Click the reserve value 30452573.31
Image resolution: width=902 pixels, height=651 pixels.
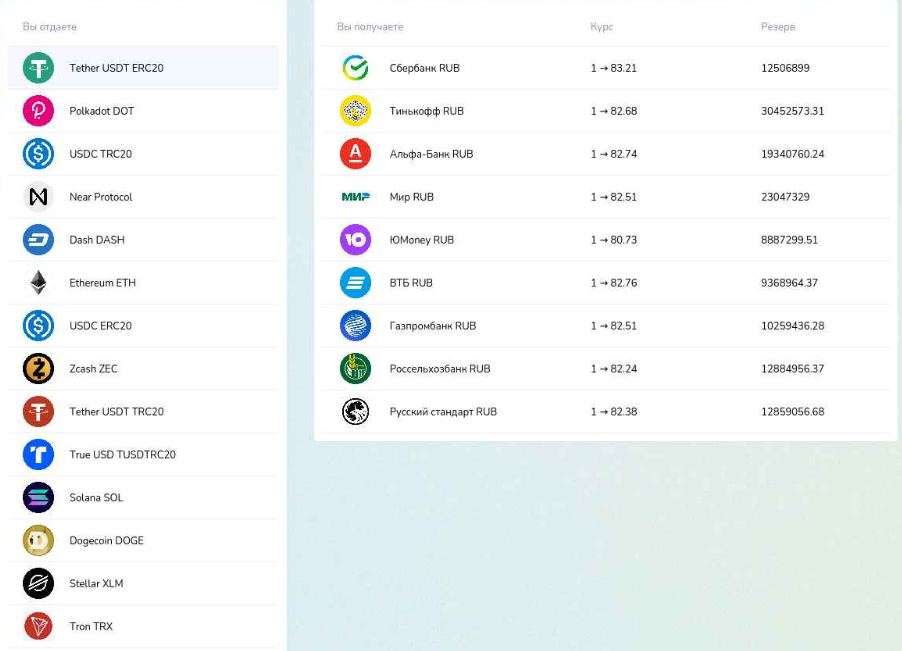tap(793, 111)
